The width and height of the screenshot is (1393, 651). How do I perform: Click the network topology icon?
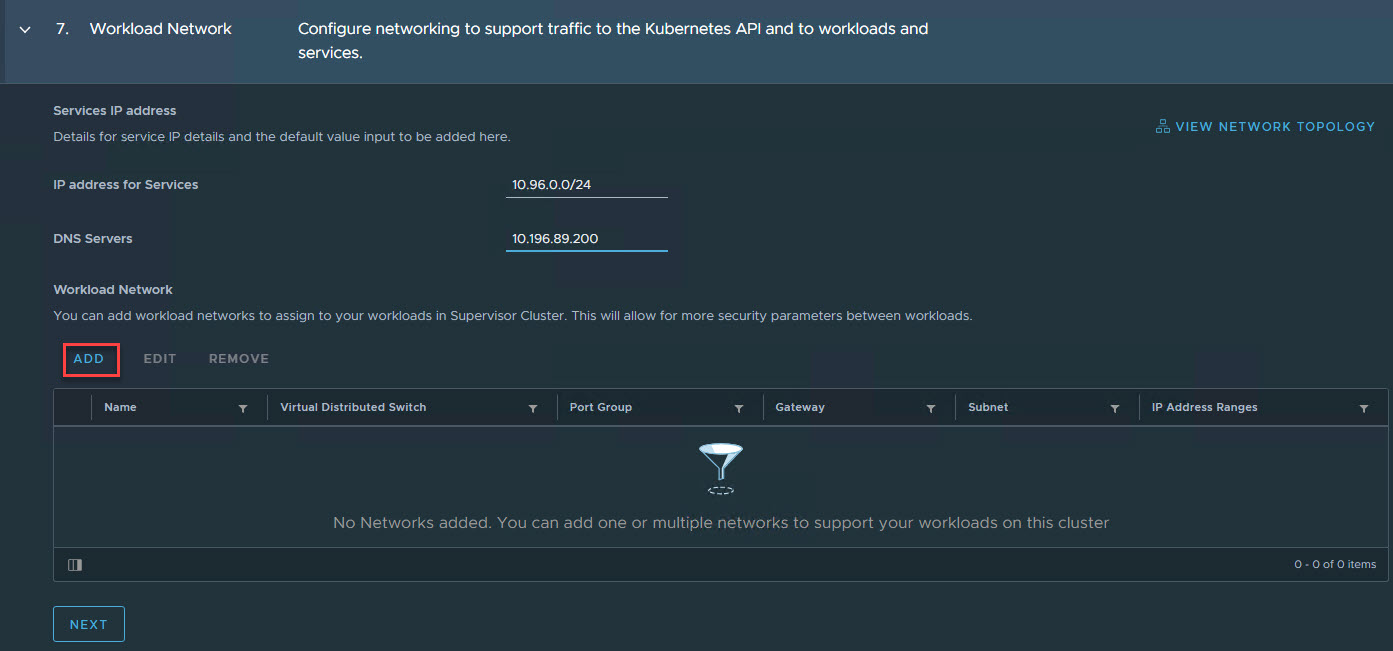point(1162,127)
